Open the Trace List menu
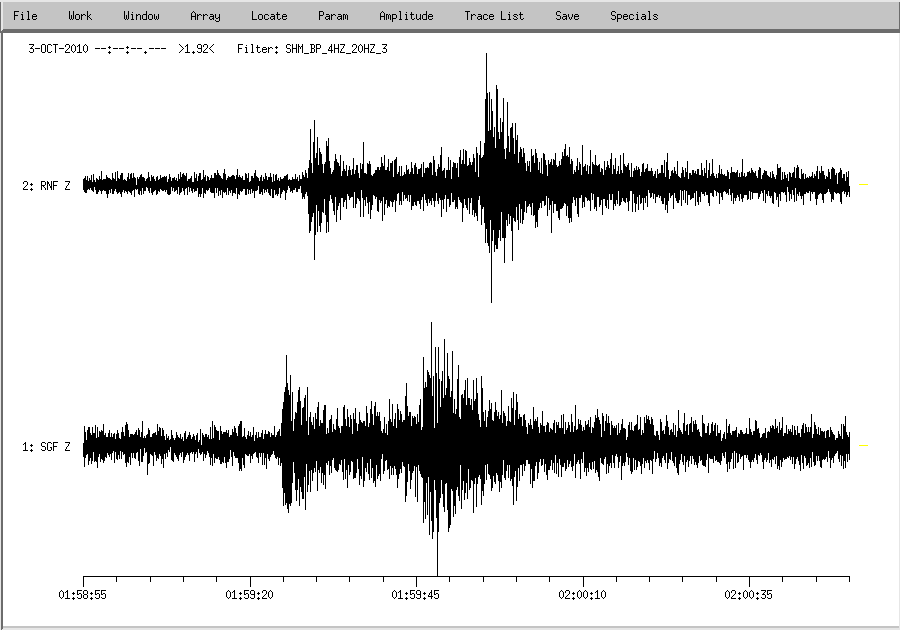The image size is (900, 630). (494, 16)
